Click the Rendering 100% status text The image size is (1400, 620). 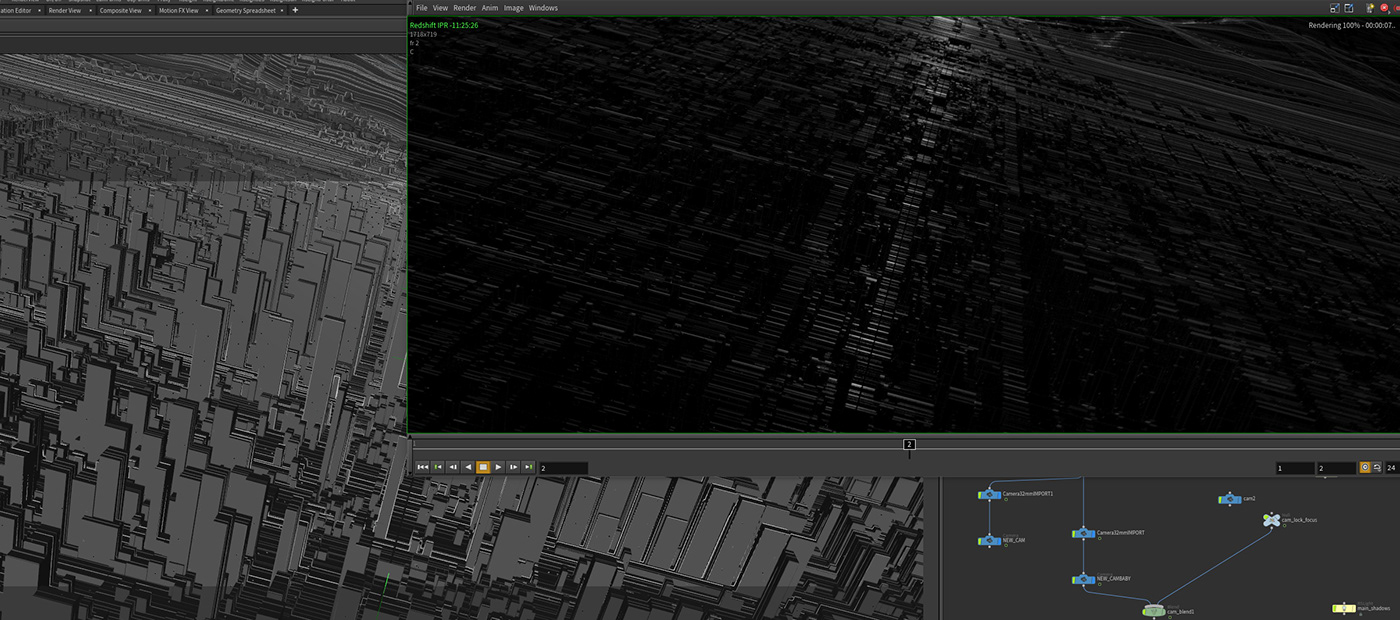1352,25
